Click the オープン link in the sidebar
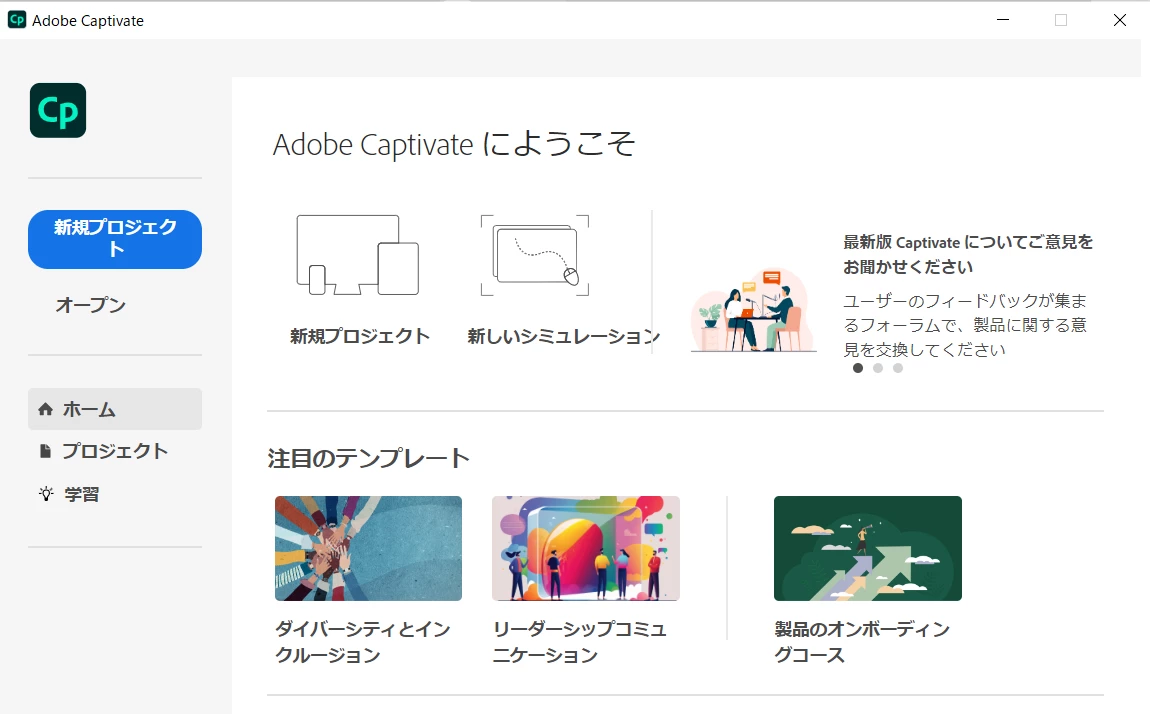 (x=90, y=305)
